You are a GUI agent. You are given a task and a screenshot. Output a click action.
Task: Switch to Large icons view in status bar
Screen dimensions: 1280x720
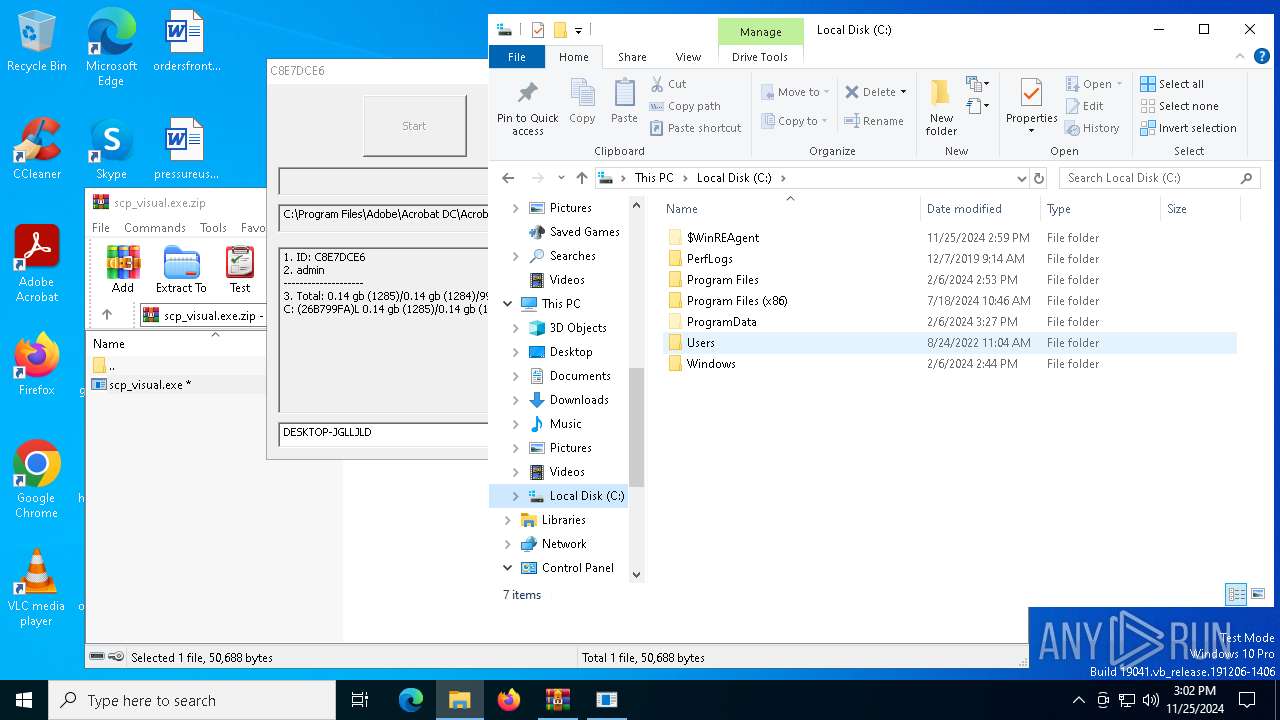[x=1259, y=594]
